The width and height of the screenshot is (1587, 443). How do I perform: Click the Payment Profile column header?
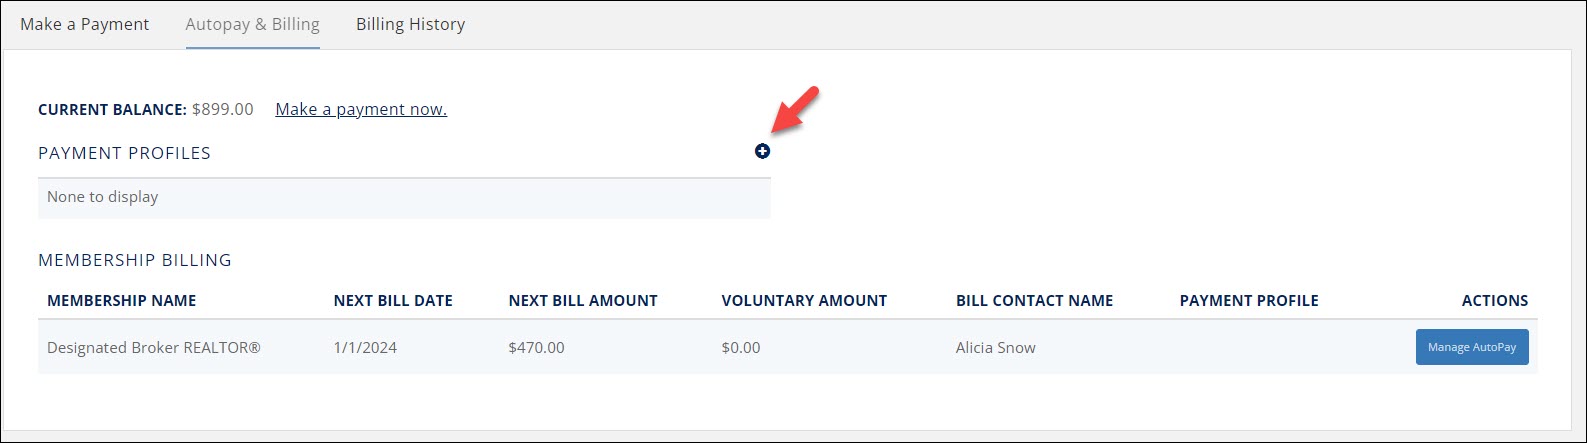(1249, 300)
